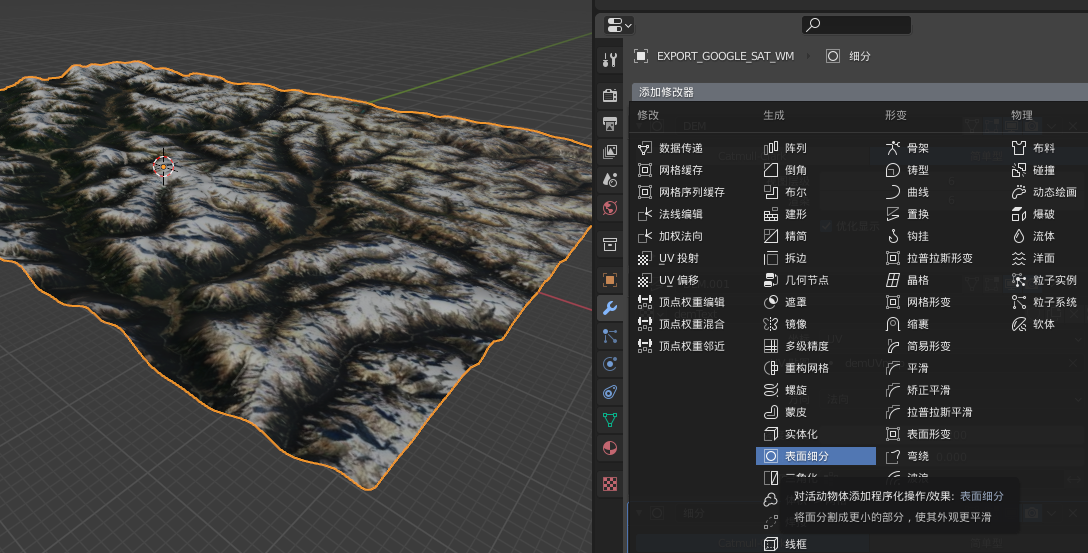Collapse the 添加修改器 dropdown header

(x=860, y=92)
